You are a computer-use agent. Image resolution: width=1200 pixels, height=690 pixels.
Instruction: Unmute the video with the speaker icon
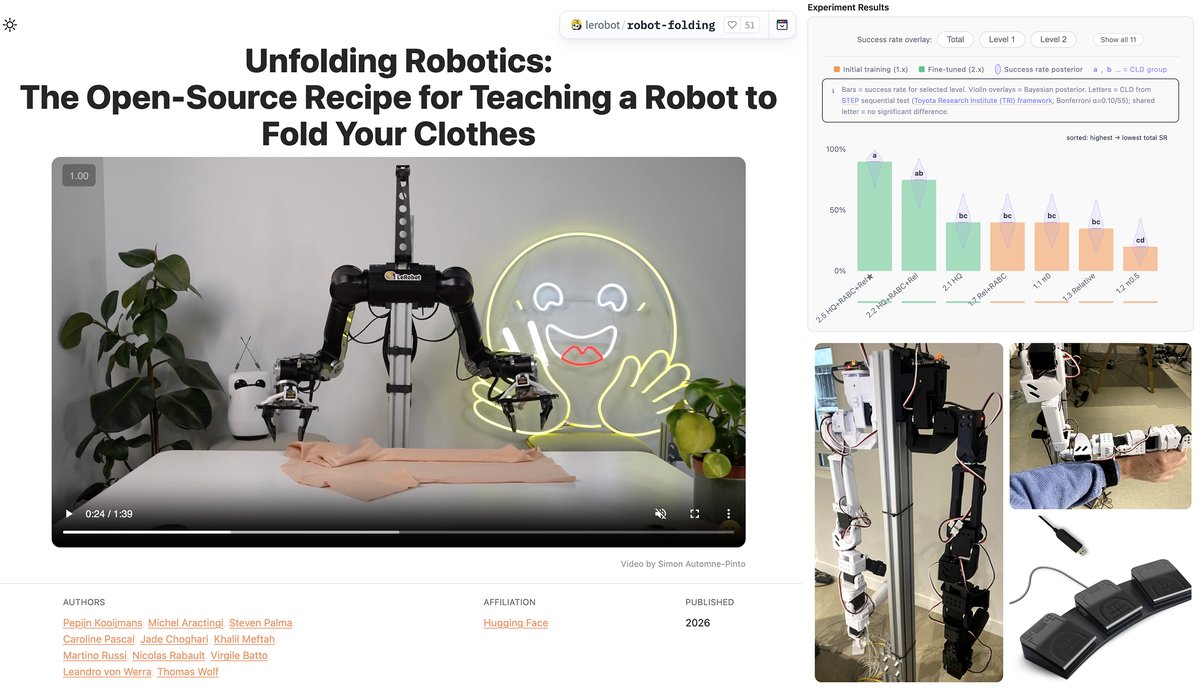pos(660,514)
